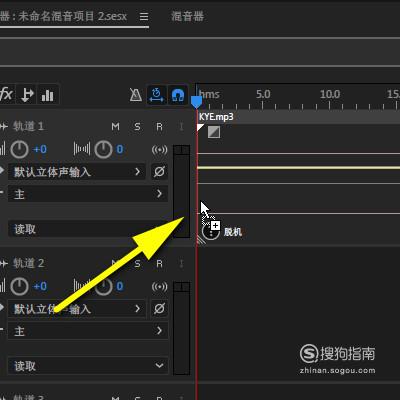Image resolution: width=400 pixels, height=400 pixels.
Task: Toggle the snapping magnet icon
Action: point(178,95)
